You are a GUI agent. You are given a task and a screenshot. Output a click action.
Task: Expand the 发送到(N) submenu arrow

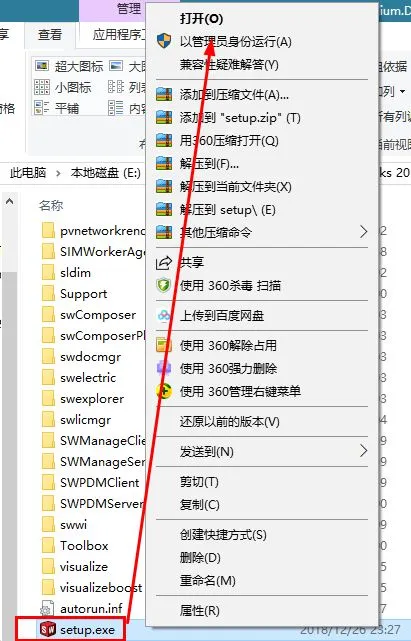tap(363, 451)
